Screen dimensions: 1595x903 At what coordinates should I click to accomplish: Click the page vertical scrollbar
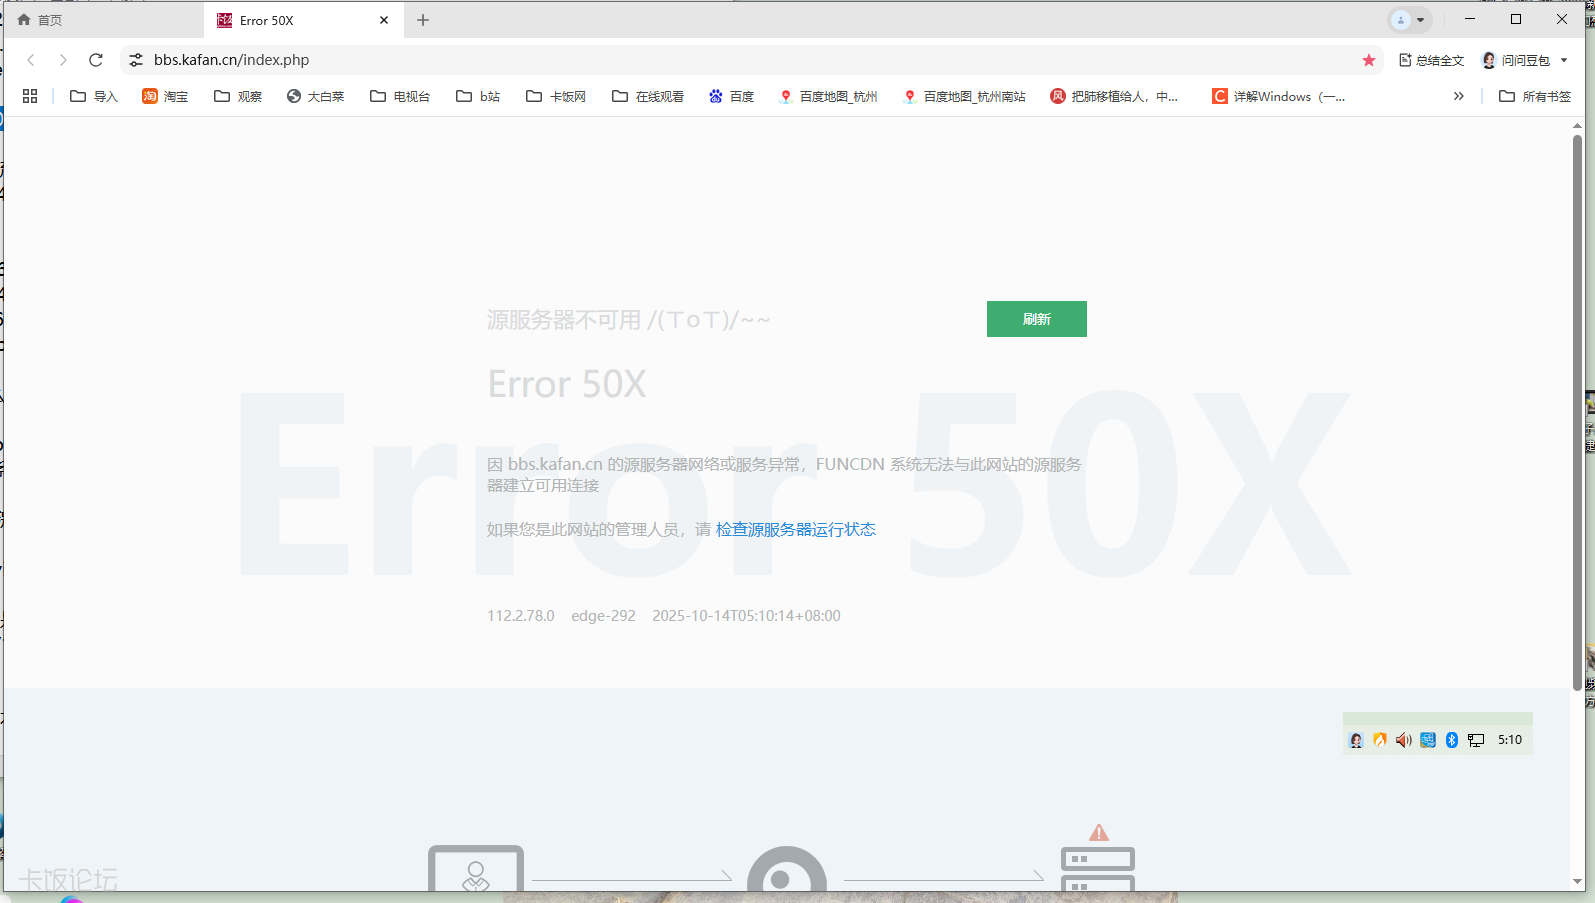tap(1577, 412)
